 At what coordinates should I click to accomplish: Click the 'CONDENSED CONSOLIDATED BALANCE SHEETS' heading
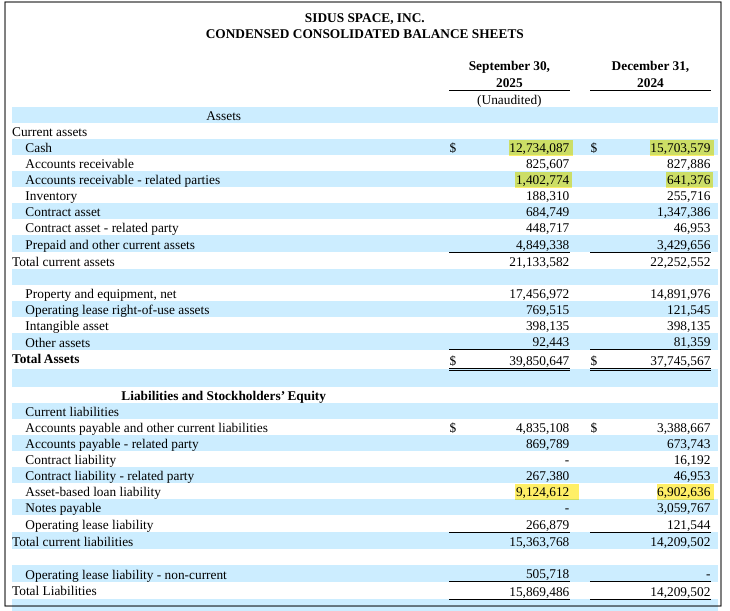click(x=365, y=34)
